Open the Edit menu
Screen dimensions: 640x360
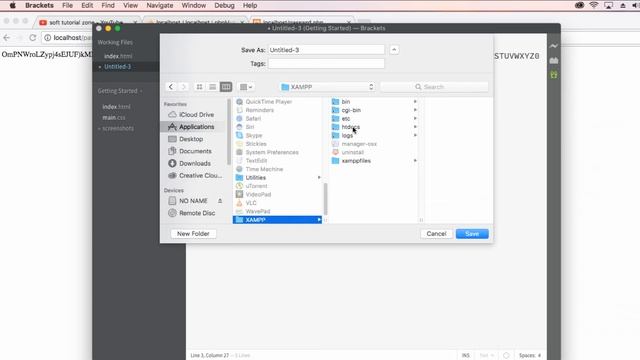click(x=87, y=5)
